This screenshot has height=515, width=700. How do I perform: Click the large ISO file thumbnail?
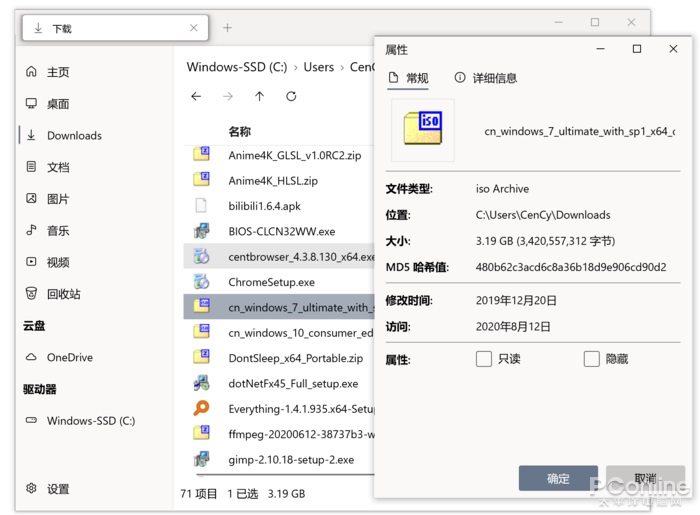coord(423,129)
